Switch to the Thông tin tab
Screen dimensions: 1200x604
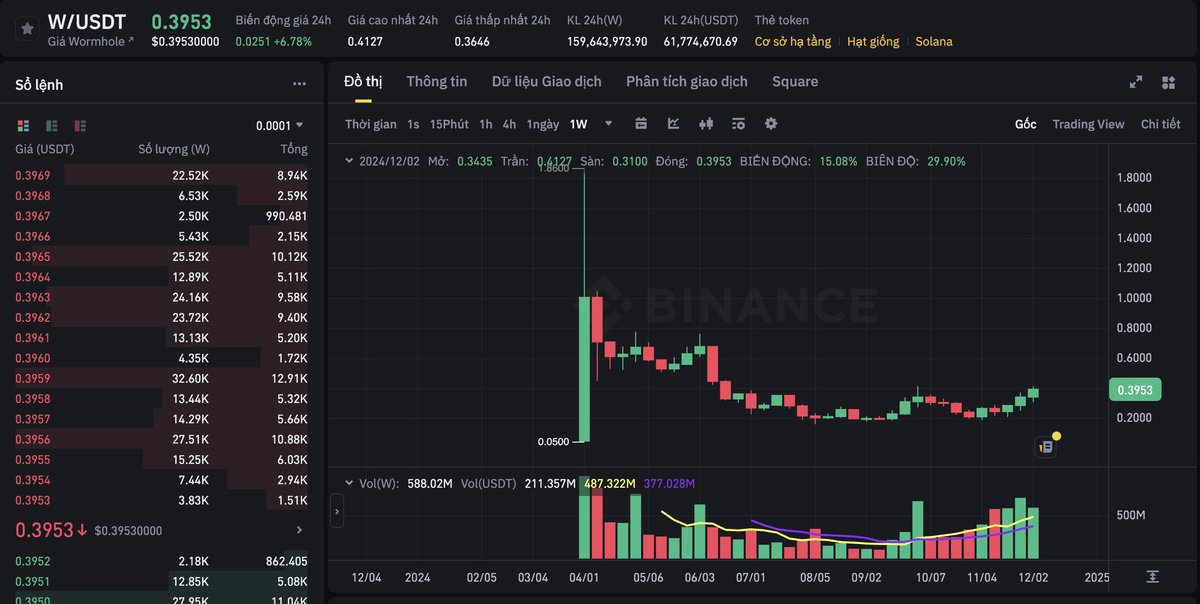(x=437, y=82)
